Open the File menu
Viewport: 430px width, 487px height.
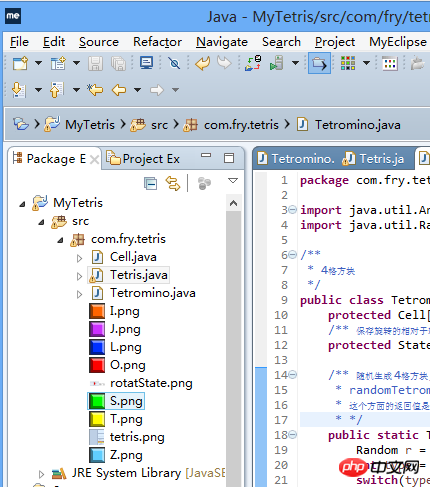click(x=19, y=42)
